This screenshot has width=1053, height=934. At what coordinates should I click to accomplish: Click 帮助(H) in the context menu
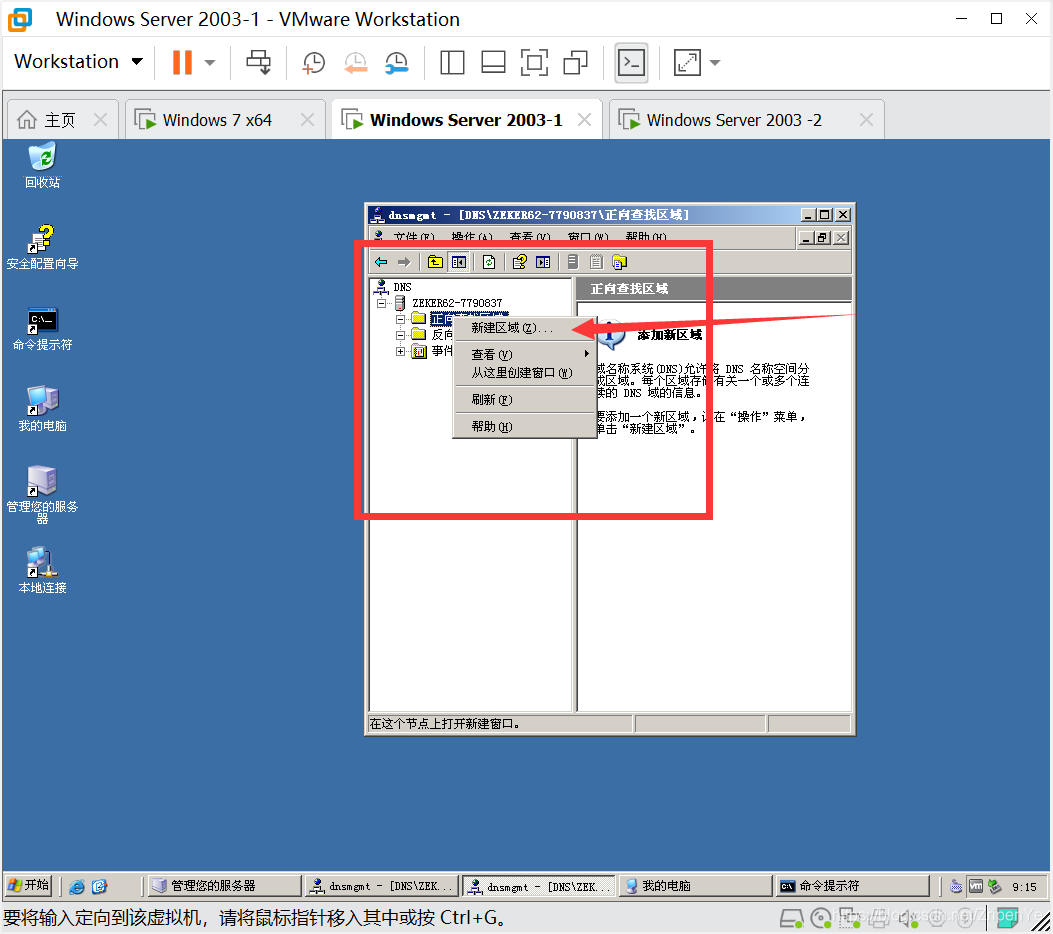click(x=524, y=426)
